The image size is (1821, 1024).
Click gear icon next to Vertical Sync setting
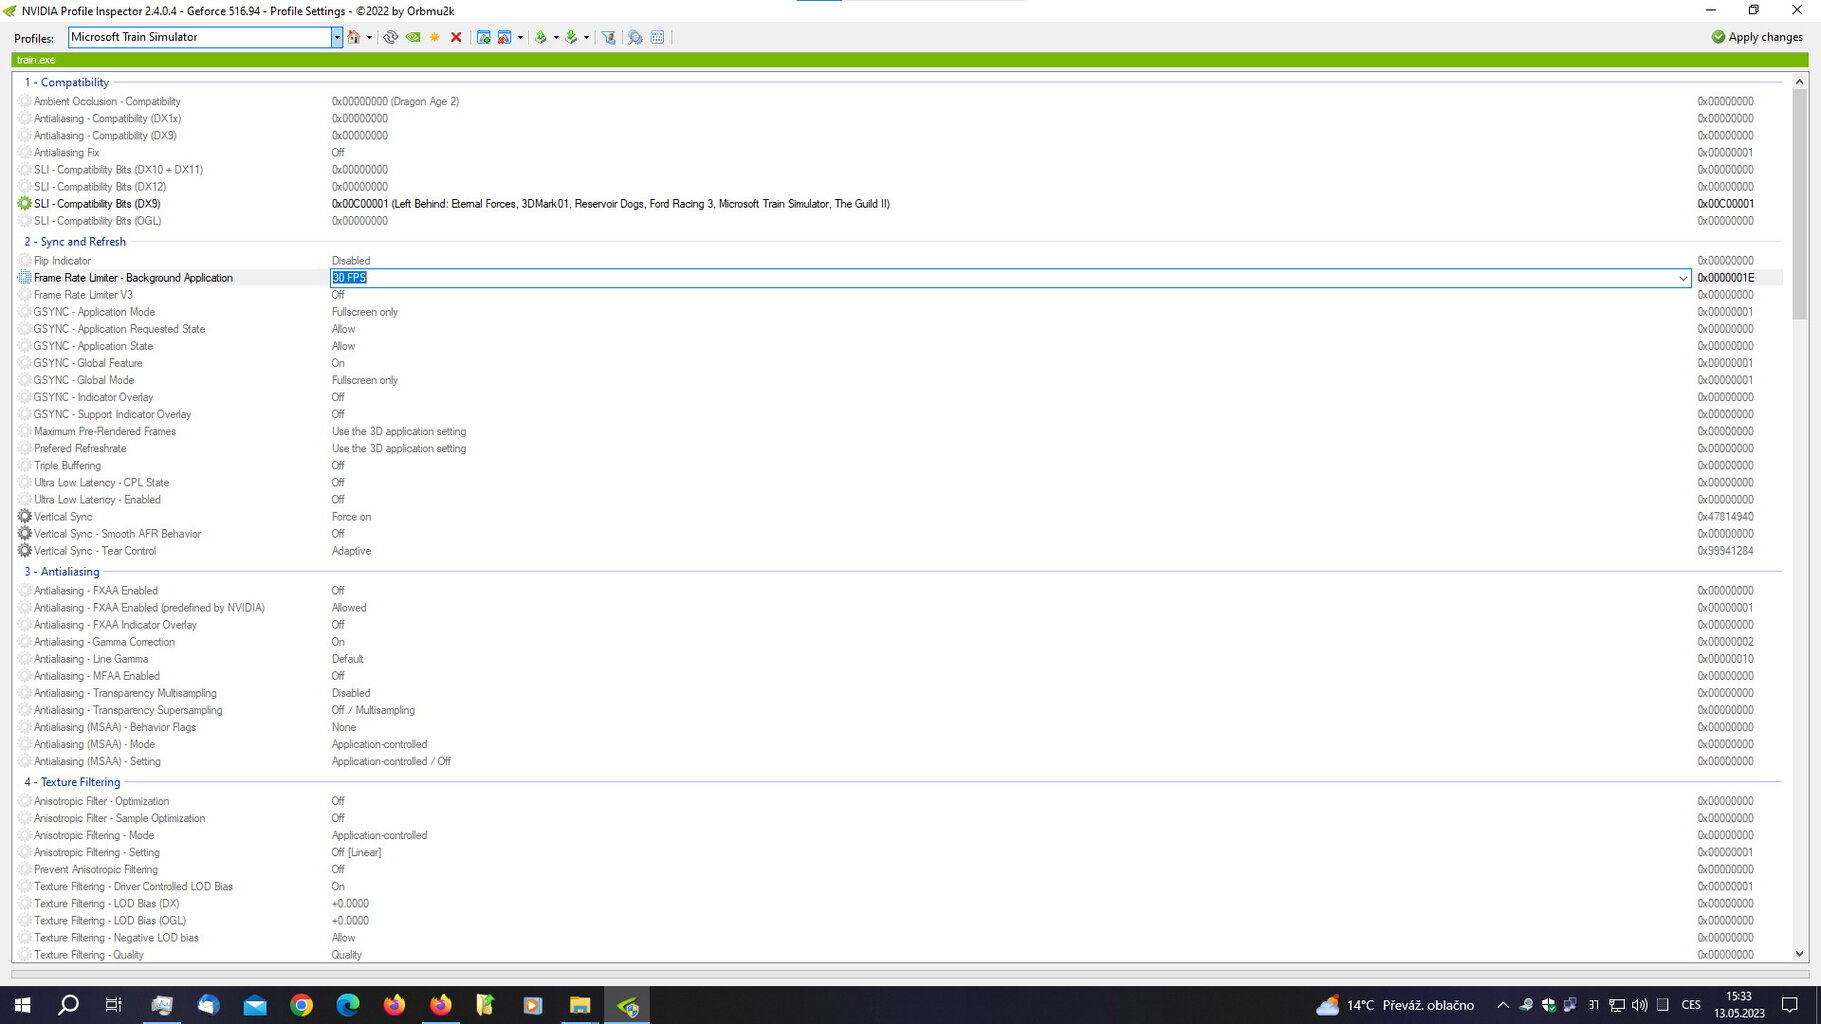pyautogui.click(x=25, y=517)
